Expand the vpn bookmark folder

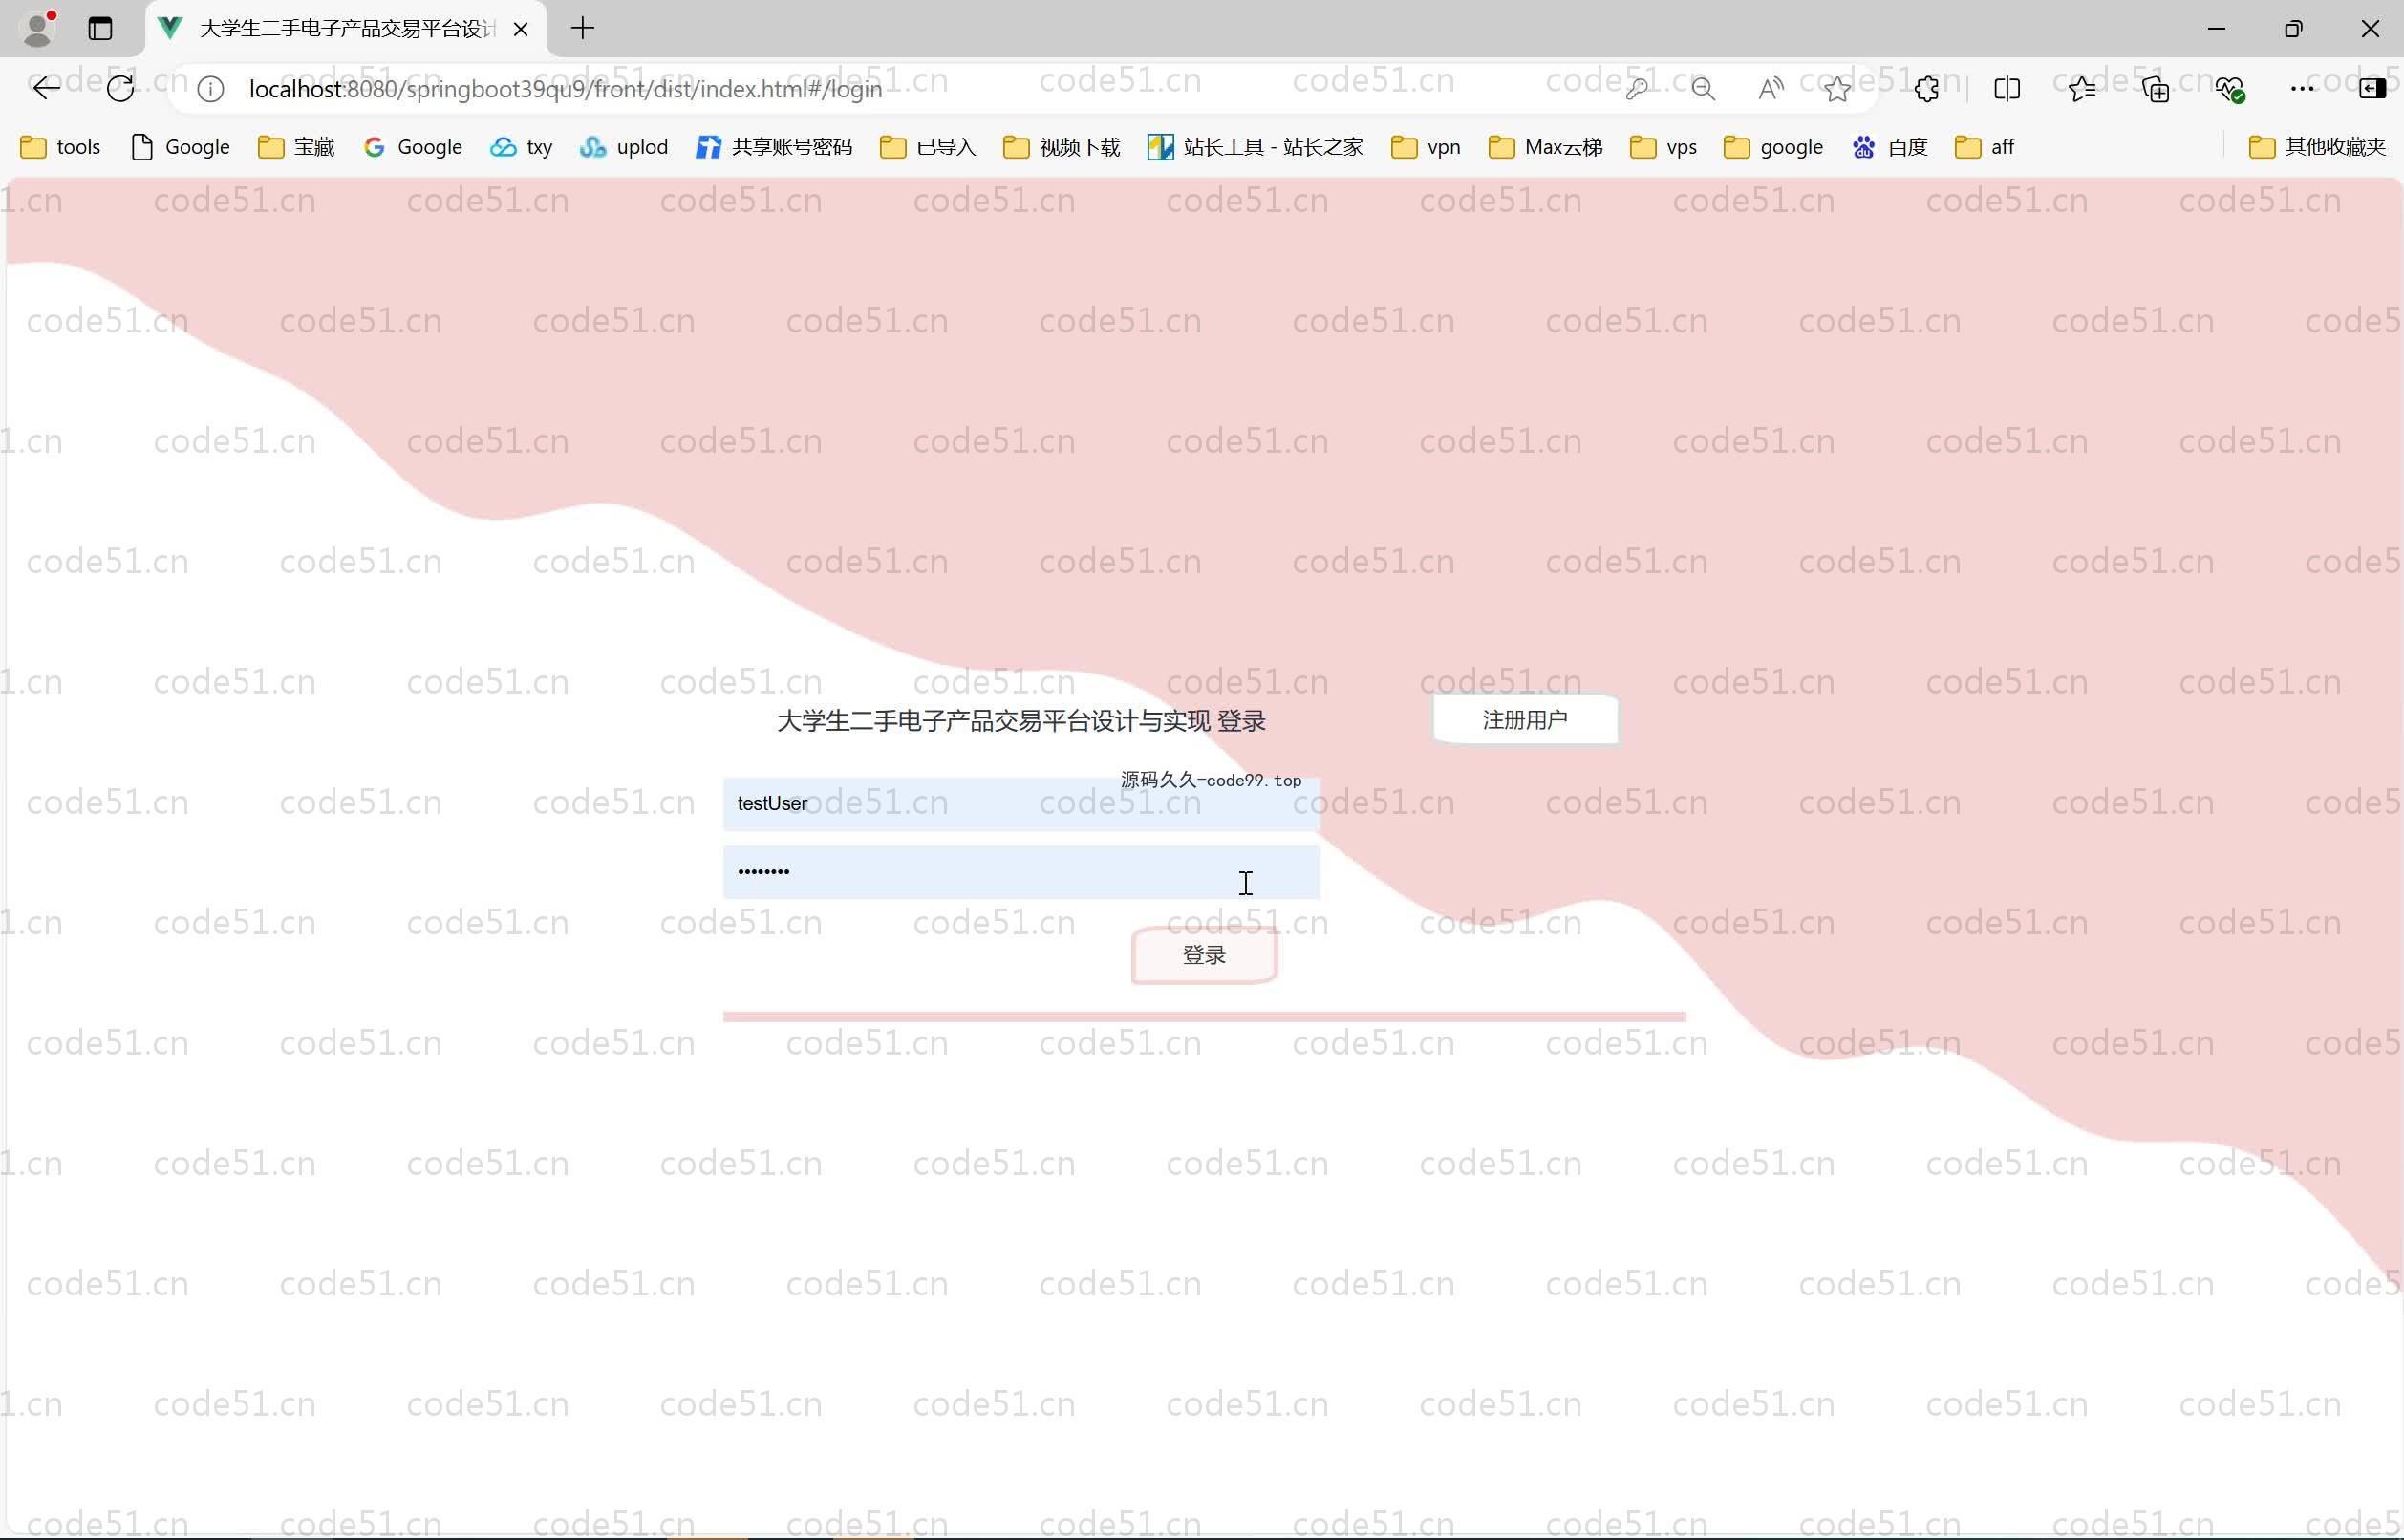pyautogui.click(x=1425, y=147)
